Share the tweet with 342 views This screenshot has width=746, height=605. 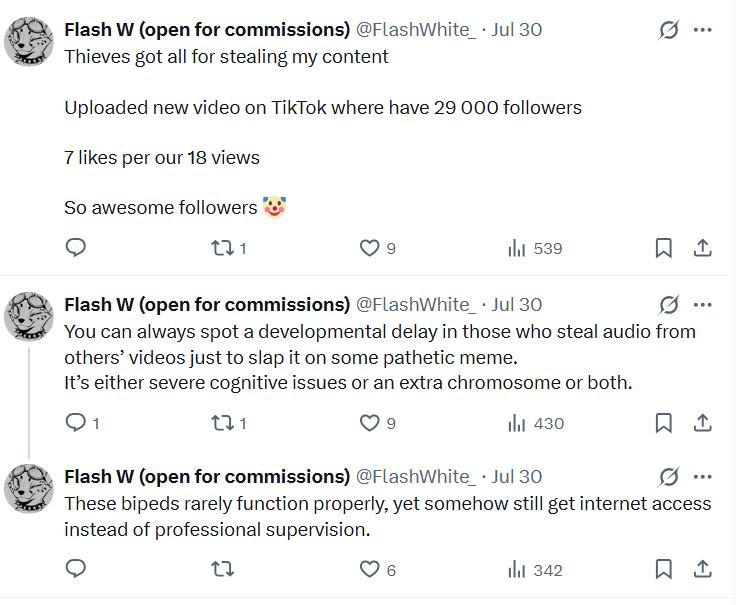[702, 570]
